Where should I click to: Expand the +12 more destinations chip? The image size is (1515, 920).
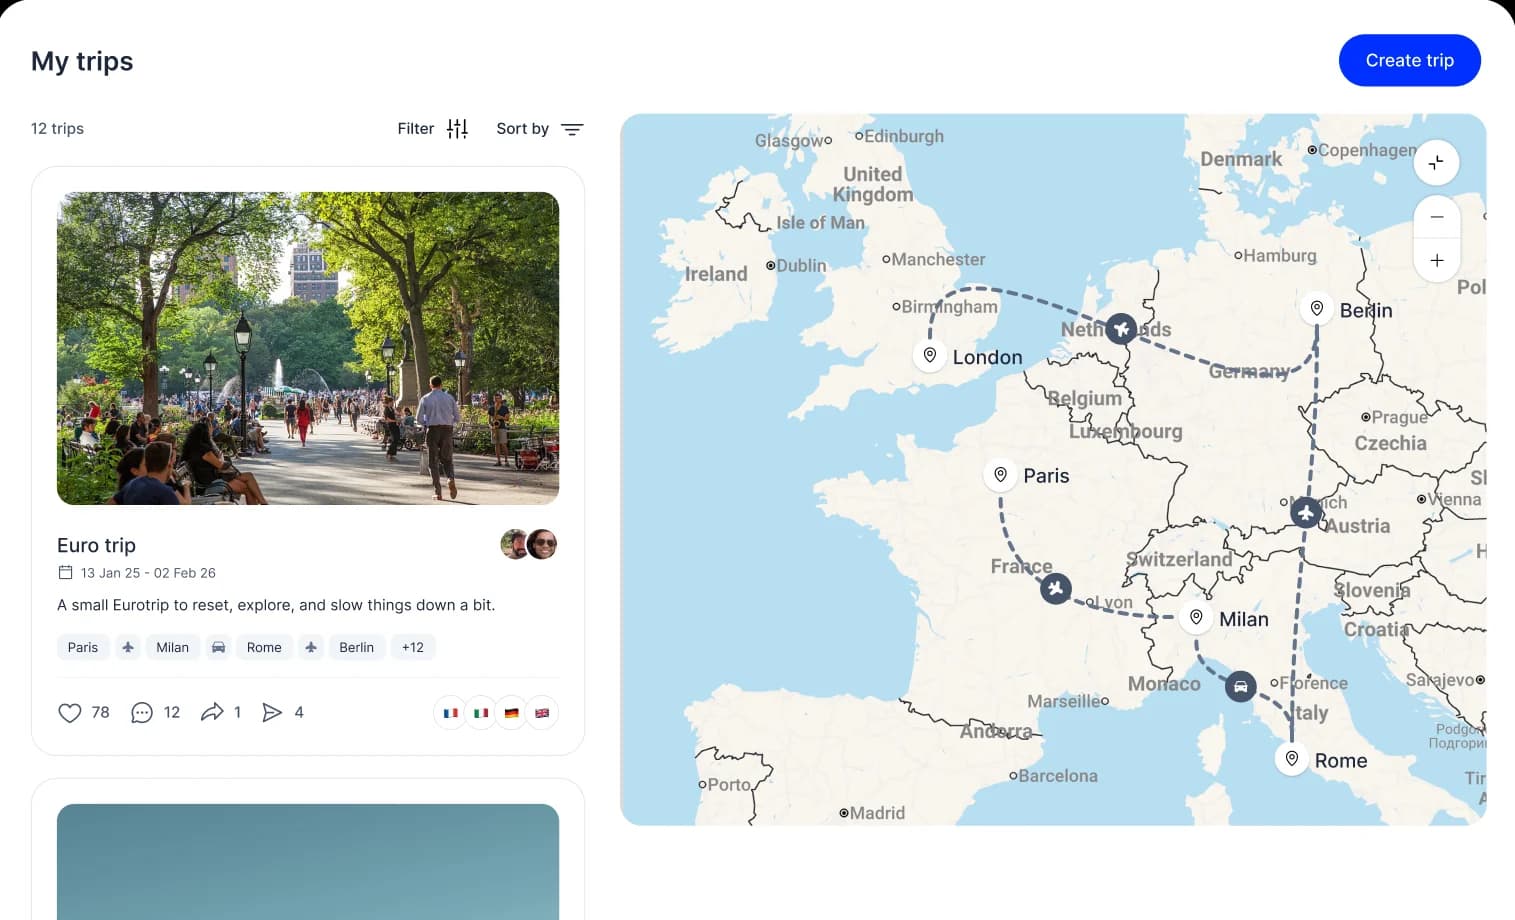[x=413, y=647]
